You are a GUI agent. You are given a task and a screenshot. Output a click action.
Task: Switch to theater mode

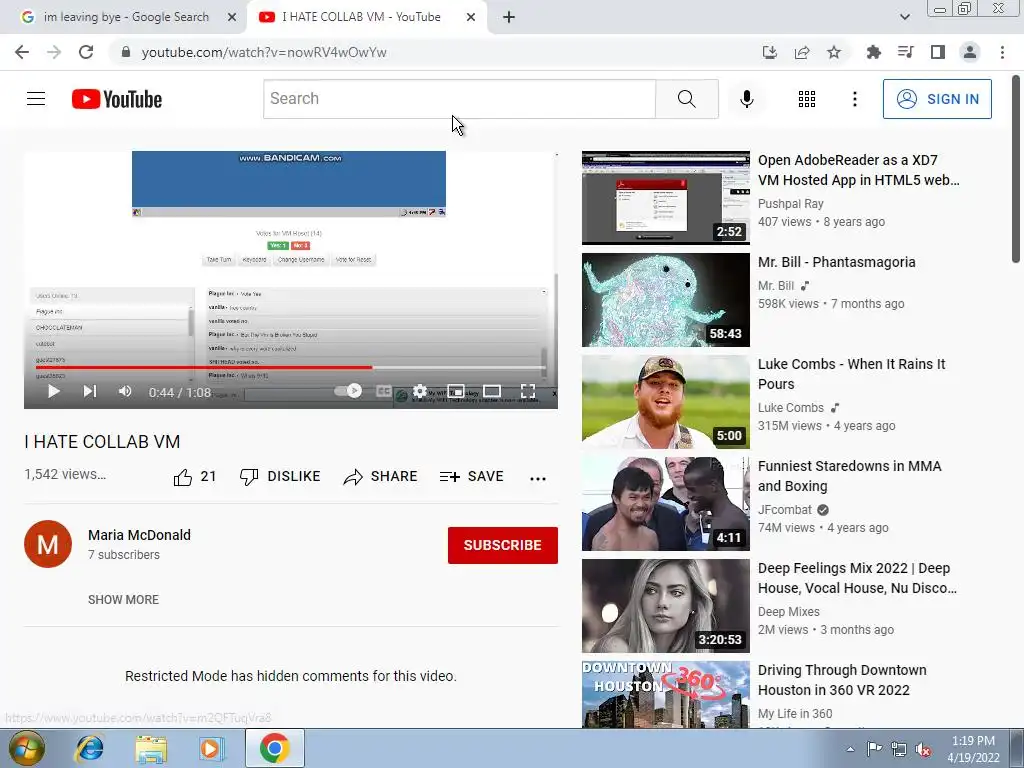click(492, 391)
